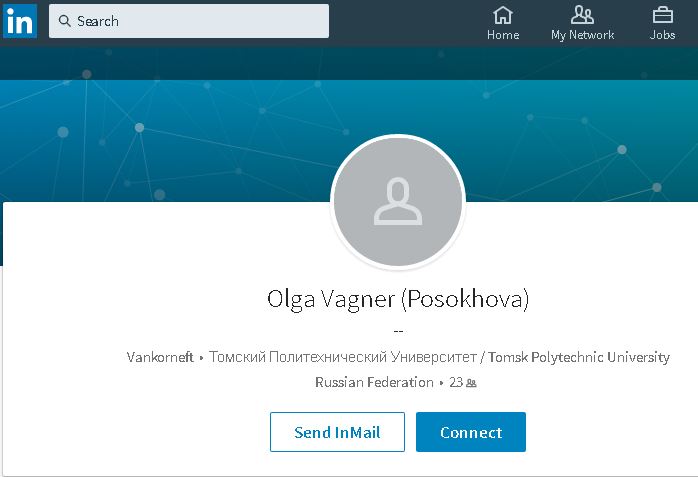Click the name Olga Vagner (Posokhova)
This screenshot has width=698, height=477.
398,298
